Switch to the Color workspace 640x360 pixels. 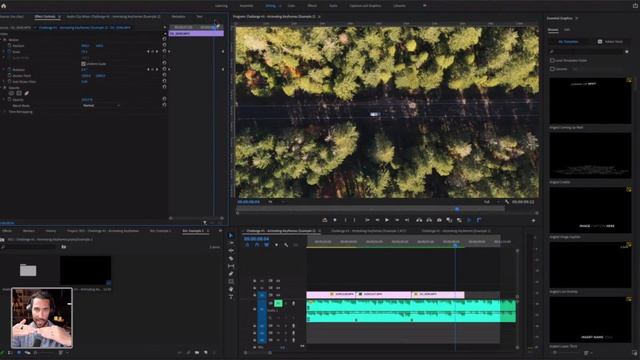[291, 6]
